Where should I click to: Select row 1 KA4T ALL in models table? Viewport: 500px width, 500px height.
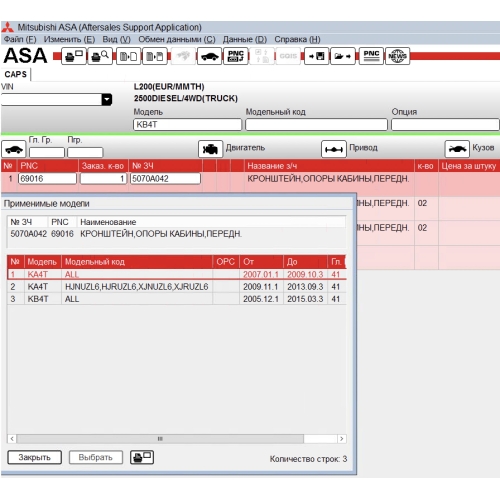pyautogui.click(x=177, y=274)
